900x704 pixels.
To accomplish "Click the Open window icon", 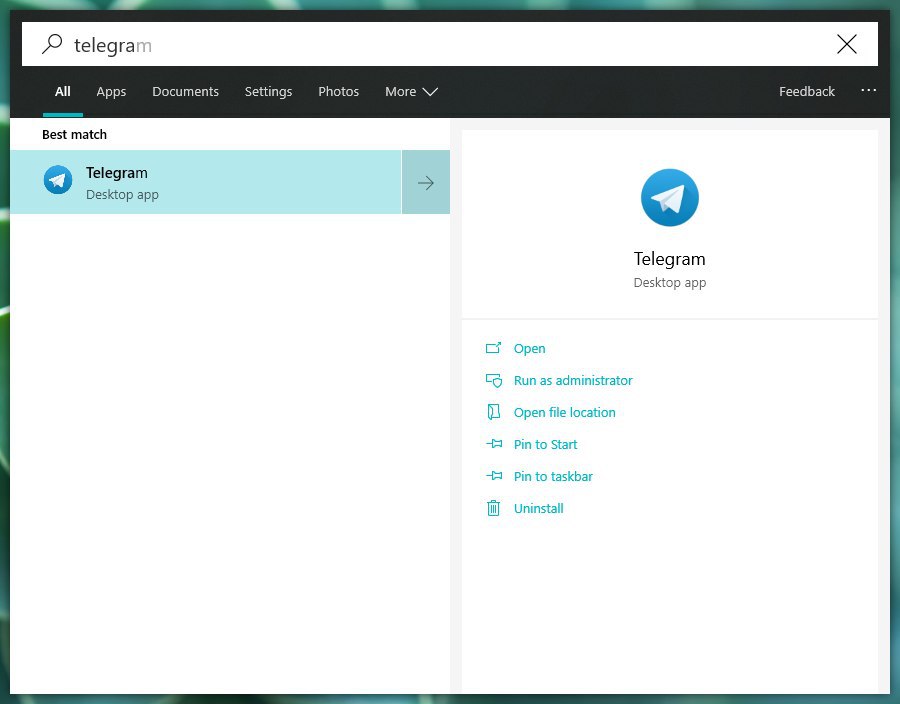I will [494, 348].
